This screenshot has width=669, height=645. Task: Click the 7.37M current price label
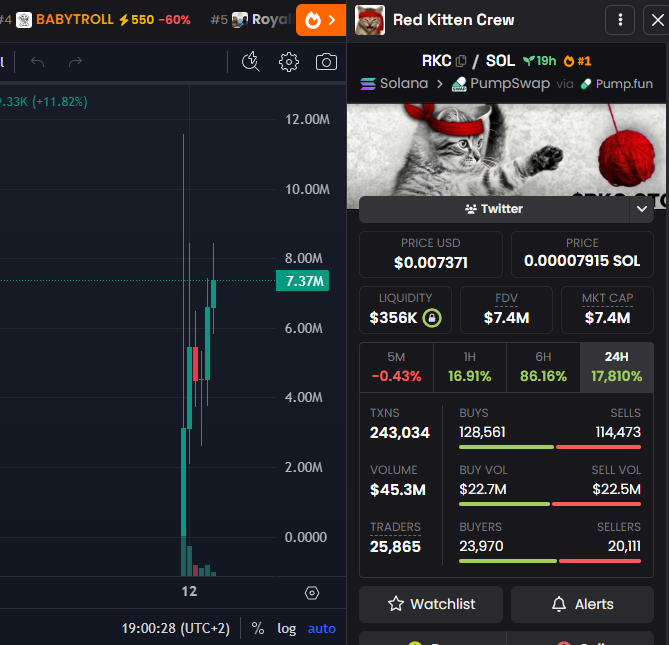click(303, 281)
